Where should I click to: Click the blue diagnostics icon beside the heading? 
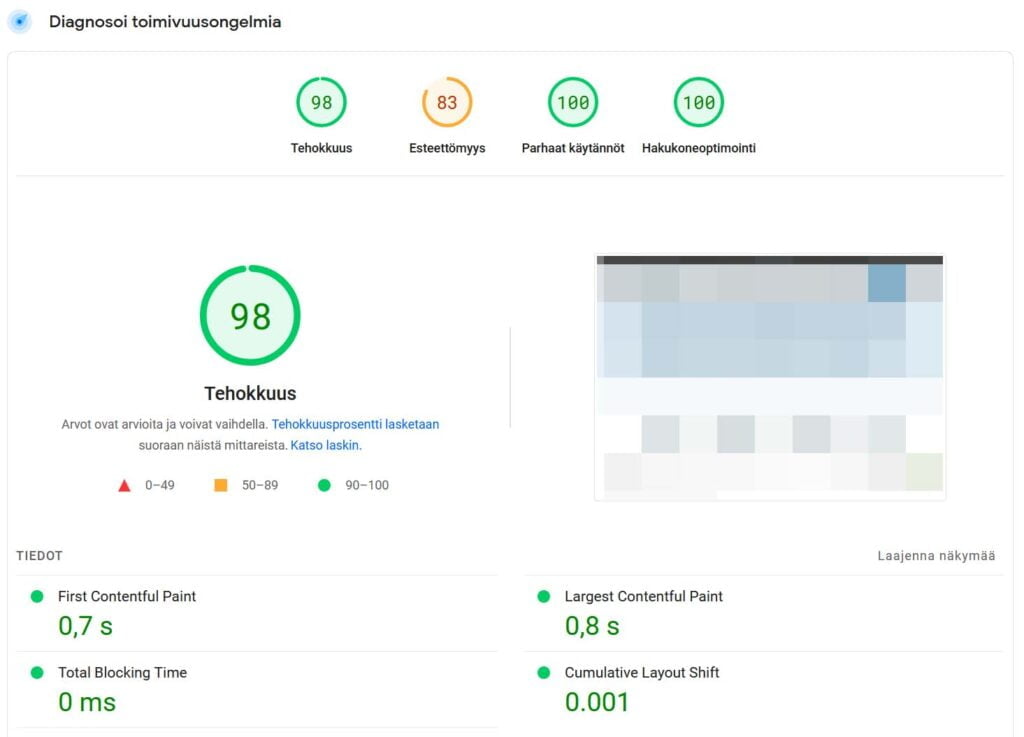pos(20,22)
